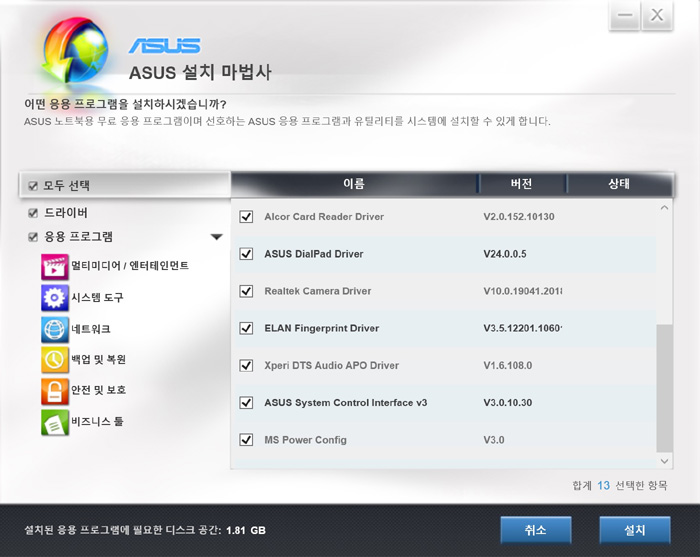Viewport: 700px width, 557px height.
Task: Click the 모두 선택 label
Action: tap(67, 186)
